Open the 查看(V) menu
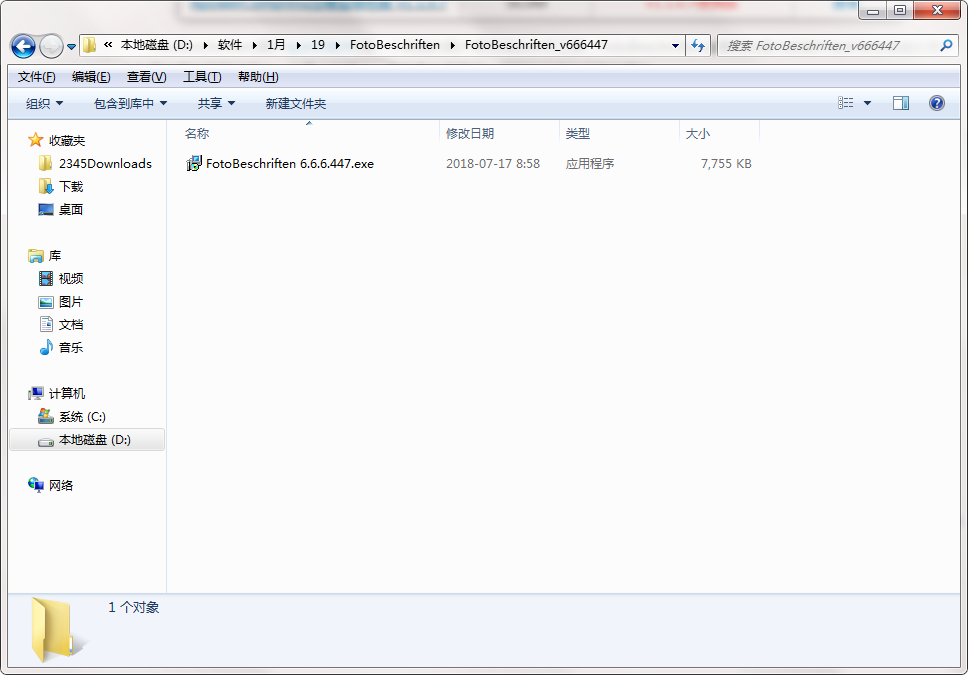This screenshot has height=675, width=968. (146, 77)
